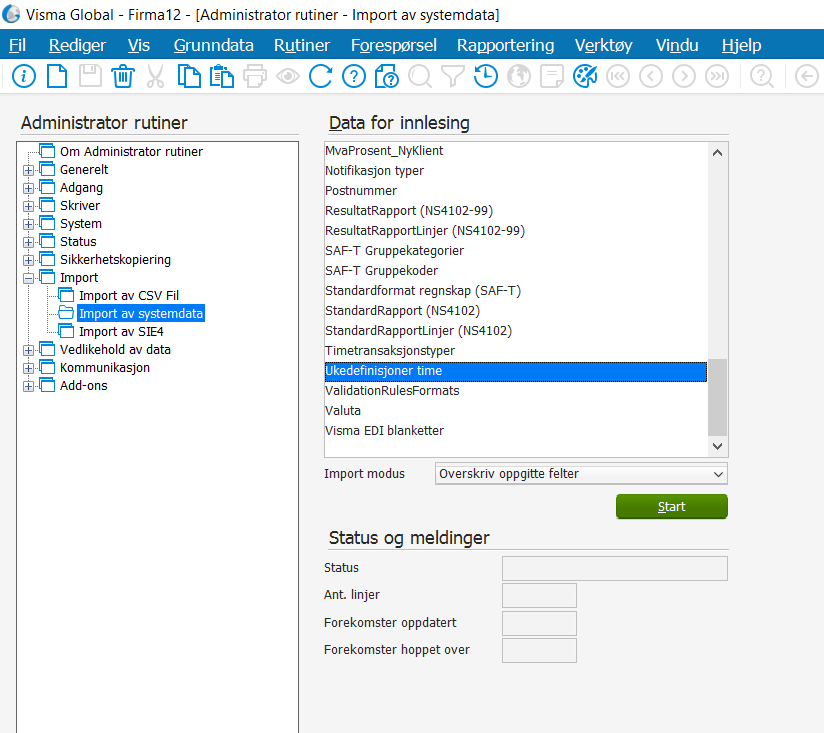This screenshot has width=824, height=733.
Task: Click the Cut scissors icon
Action: [x=156, y=76]
